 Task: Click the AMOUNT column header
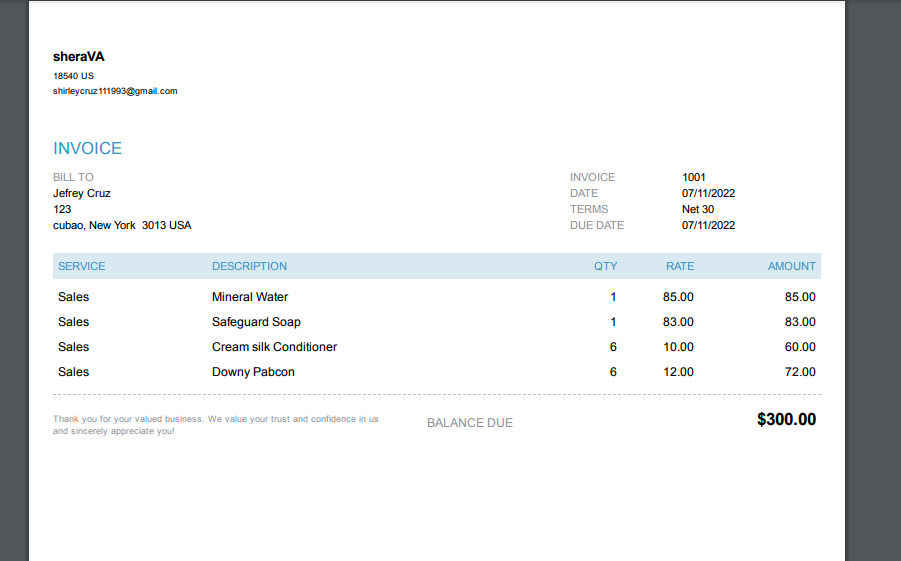coord(792,266)
